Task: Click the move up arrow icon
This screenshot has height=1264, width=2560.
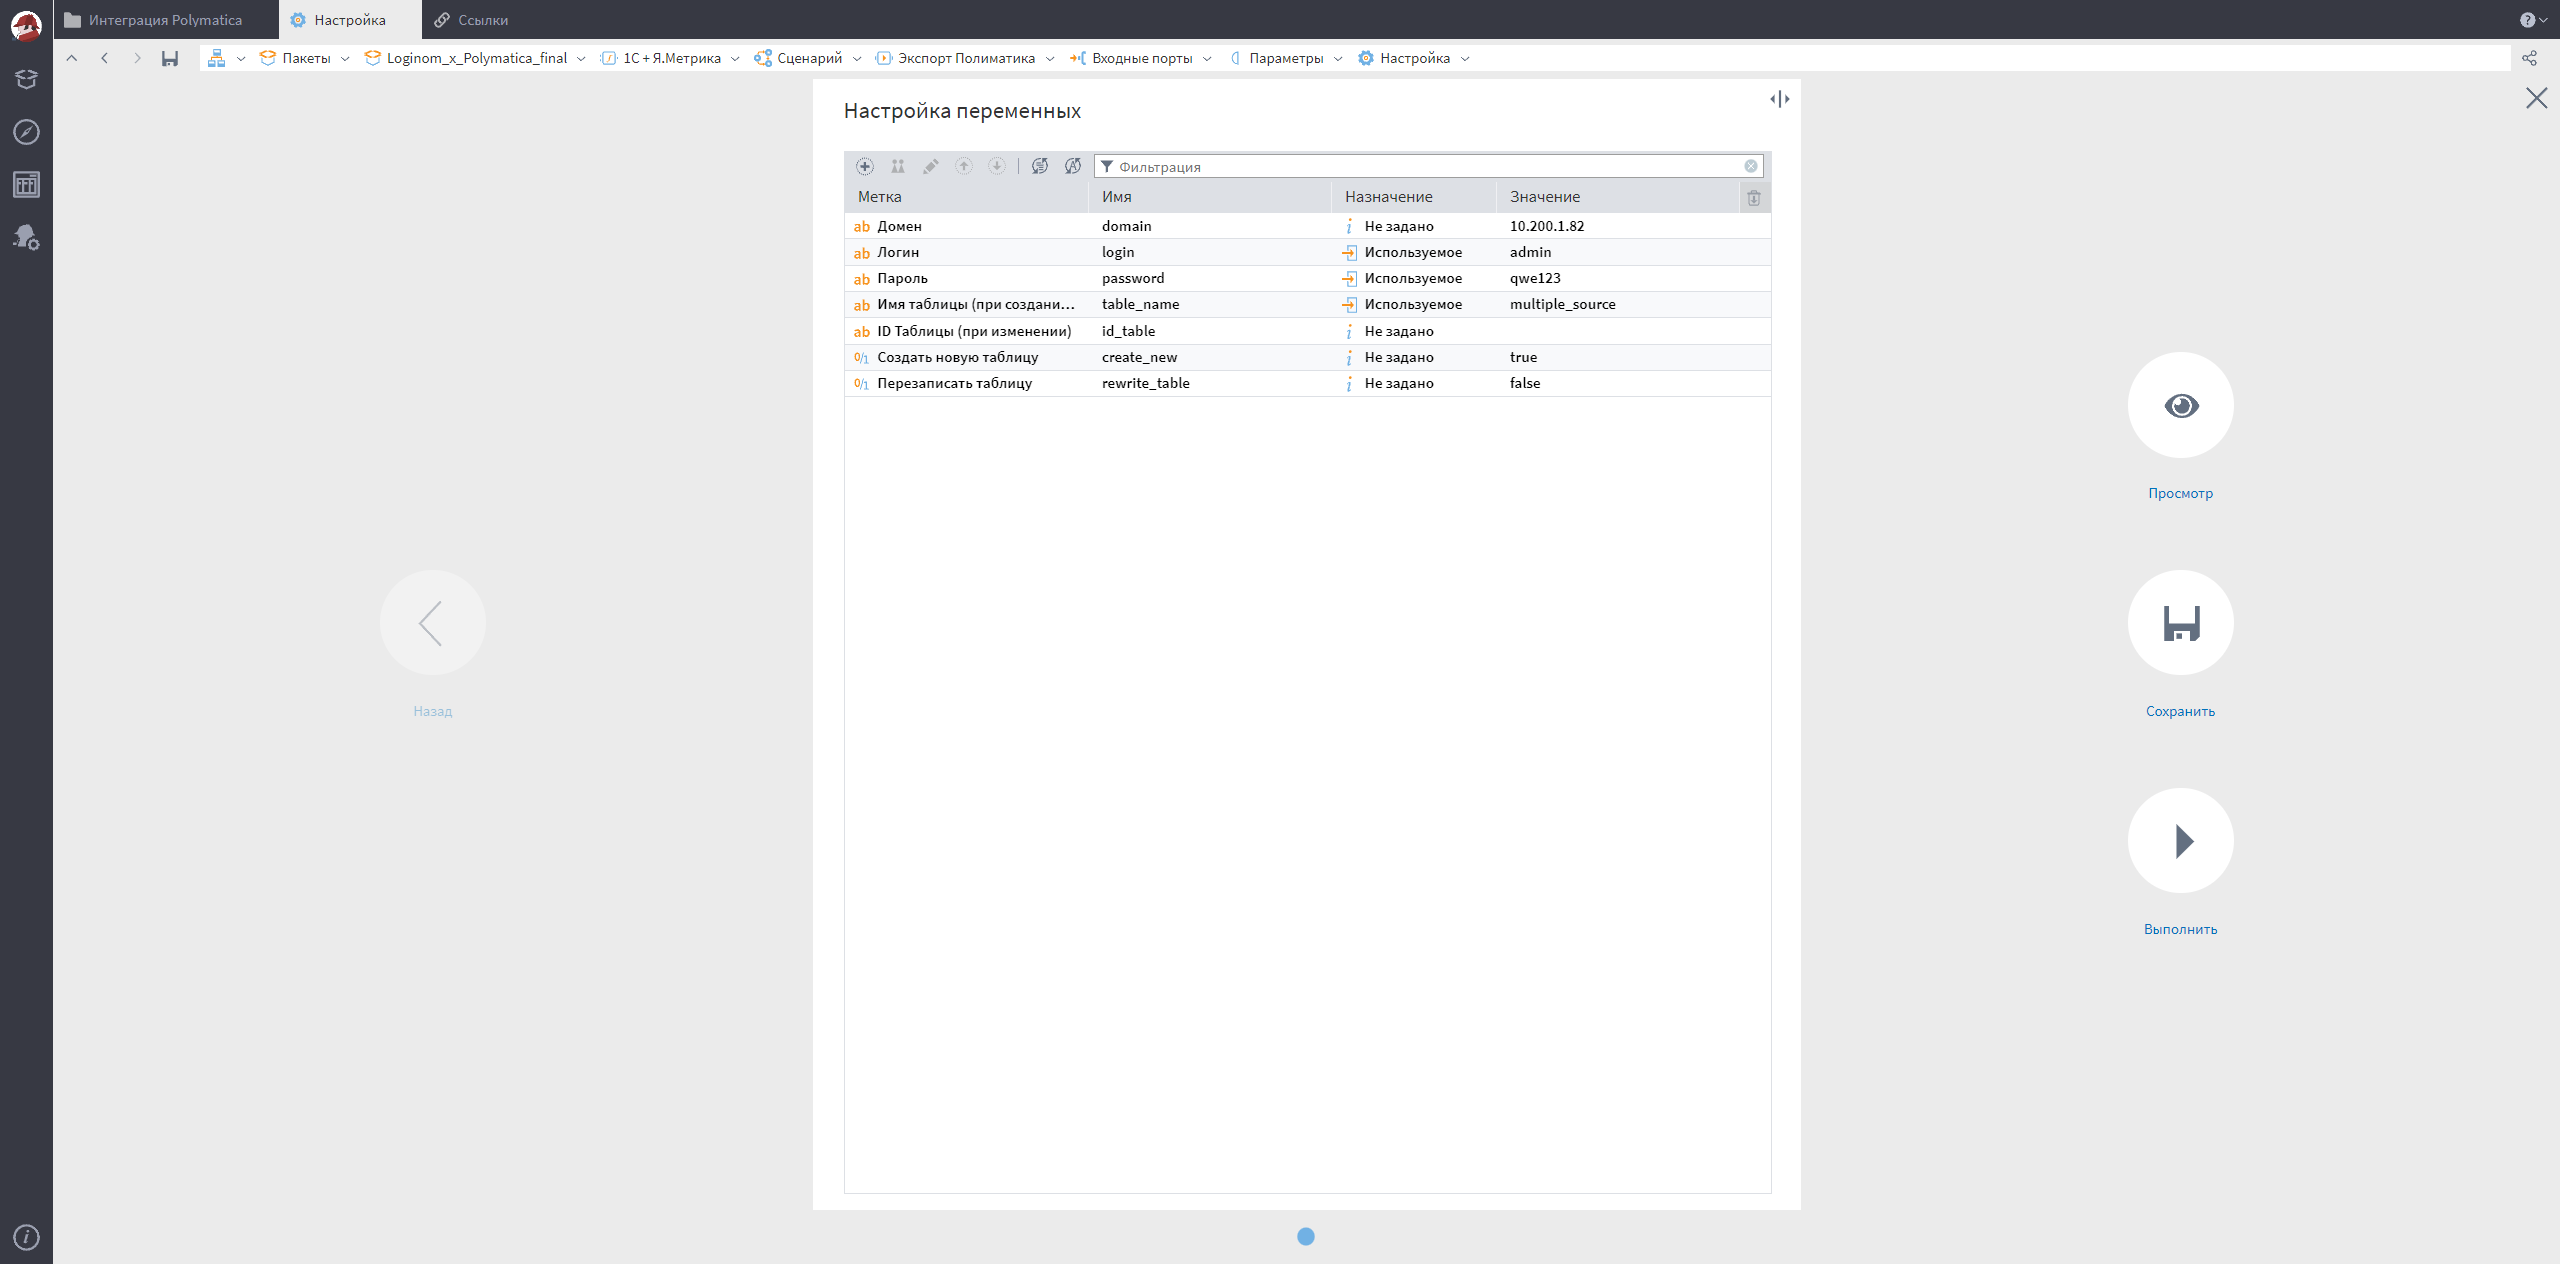Action: (x=964, y=166)
